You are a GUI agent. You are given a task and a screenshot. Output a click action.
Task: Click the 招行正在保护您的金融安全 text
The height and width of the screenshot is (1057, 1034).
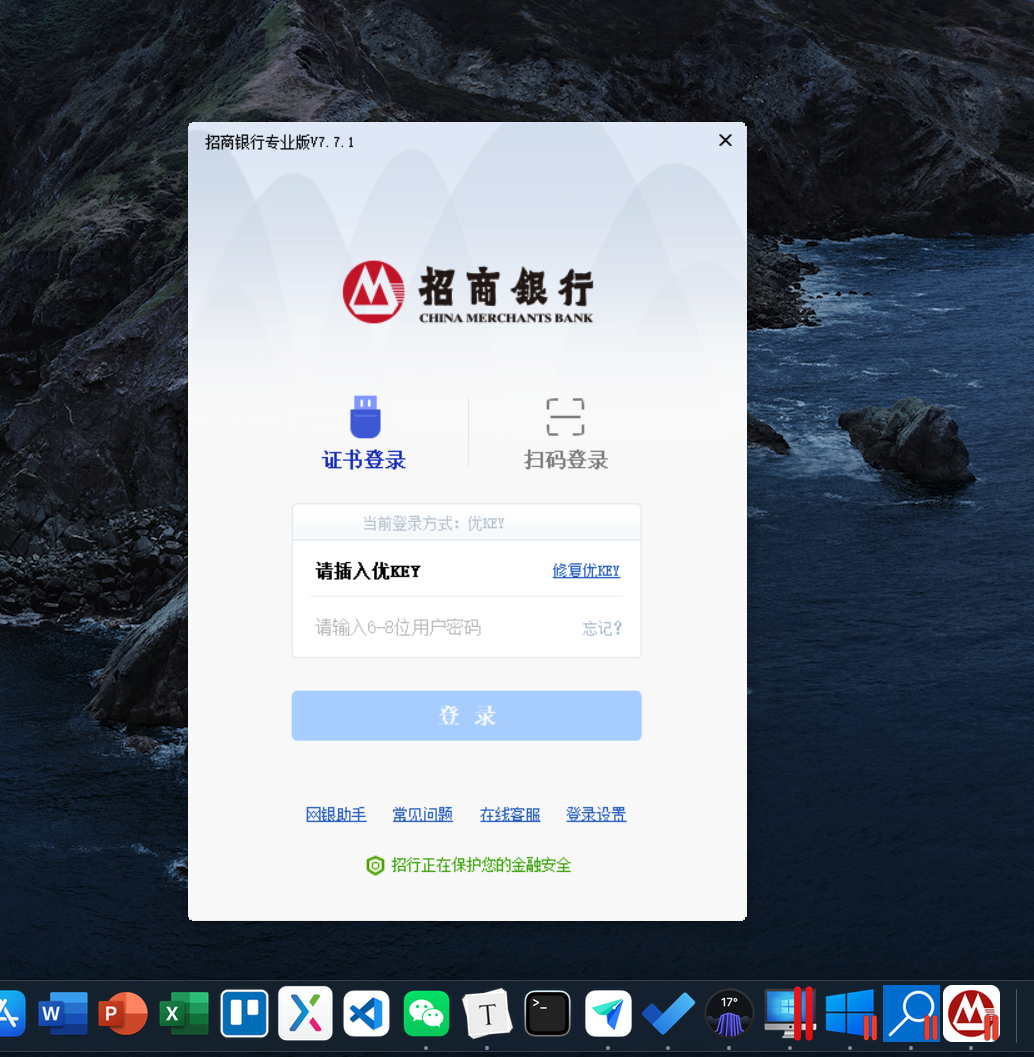481,865
